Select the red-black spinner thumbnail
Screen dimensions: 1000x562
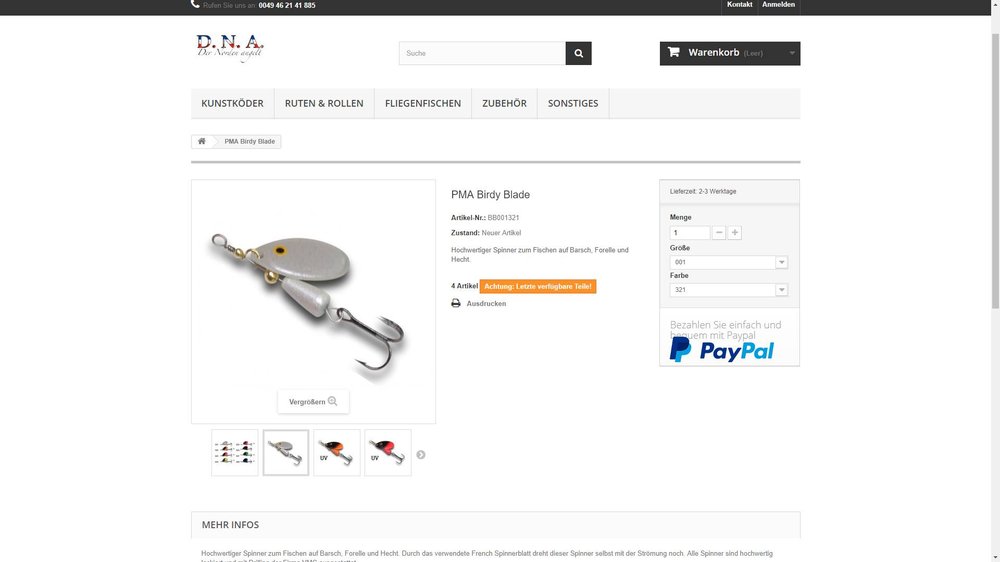[388, 453]
